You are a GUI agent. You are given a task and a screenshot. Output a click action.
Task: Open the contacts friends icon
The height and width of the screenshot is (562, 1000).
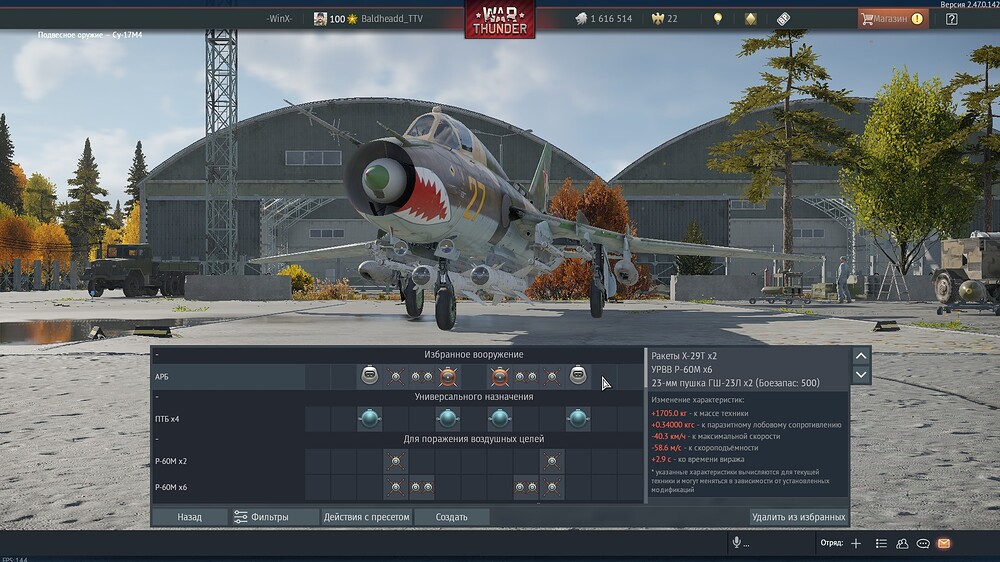coord(902,543)
